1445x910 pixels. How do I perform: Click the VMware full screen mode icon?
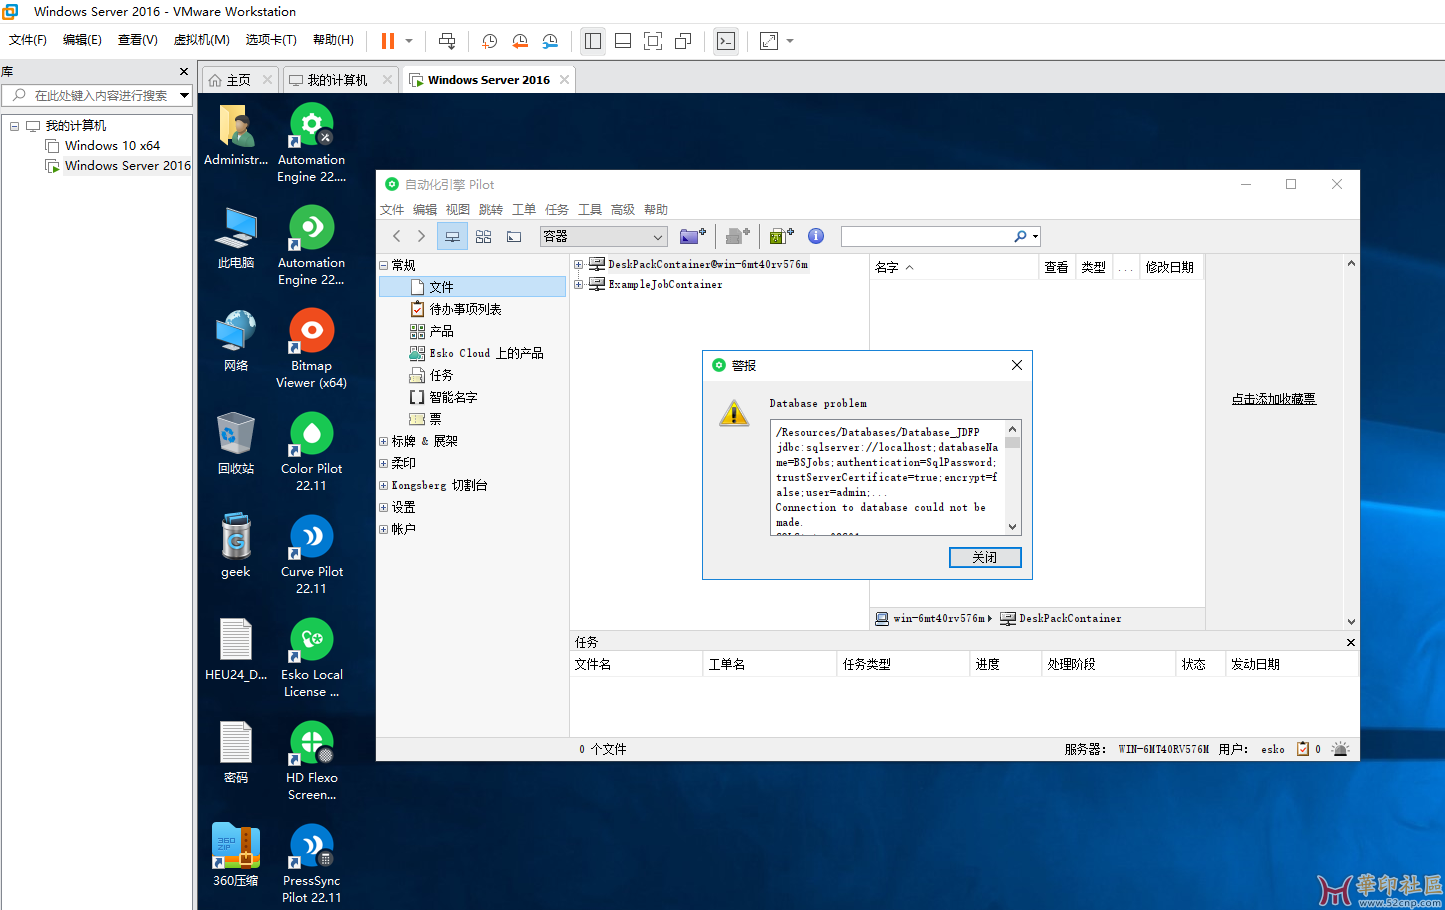pyautogui.click(x=653, y=41)
